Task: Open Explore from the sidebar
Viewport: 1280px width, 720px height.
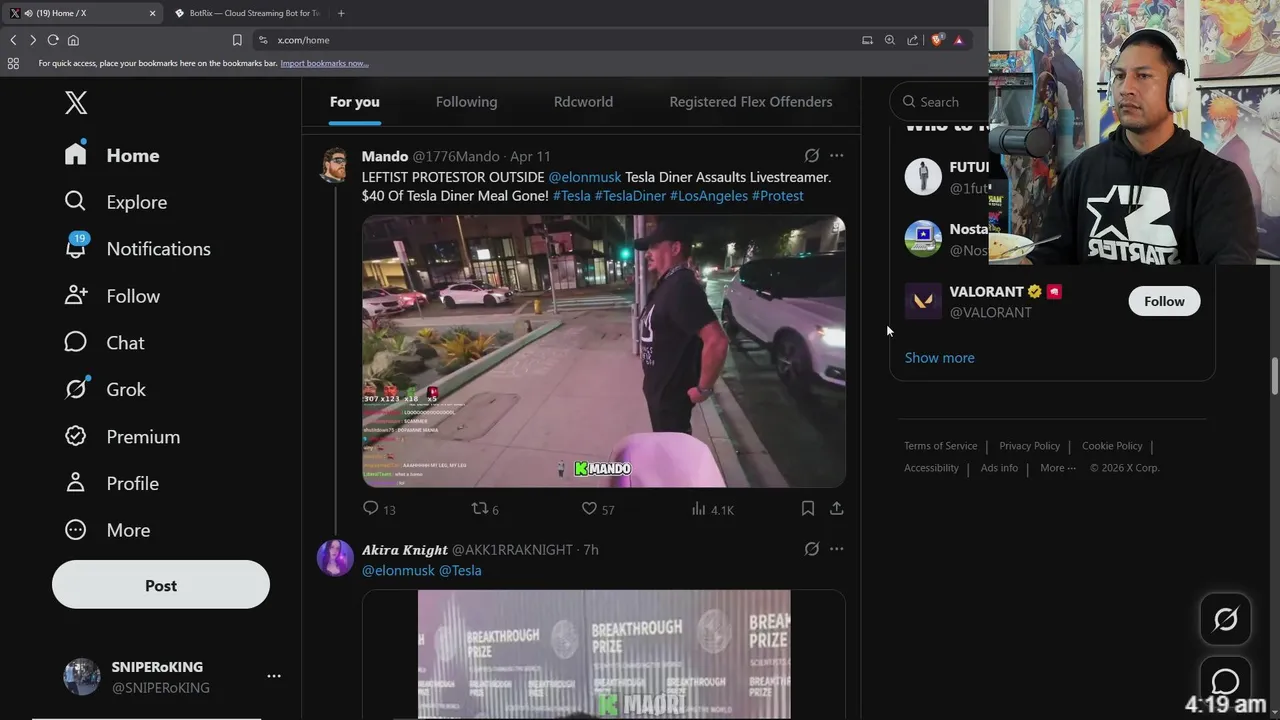Action: pyautogui.click(x=115, y=202)
